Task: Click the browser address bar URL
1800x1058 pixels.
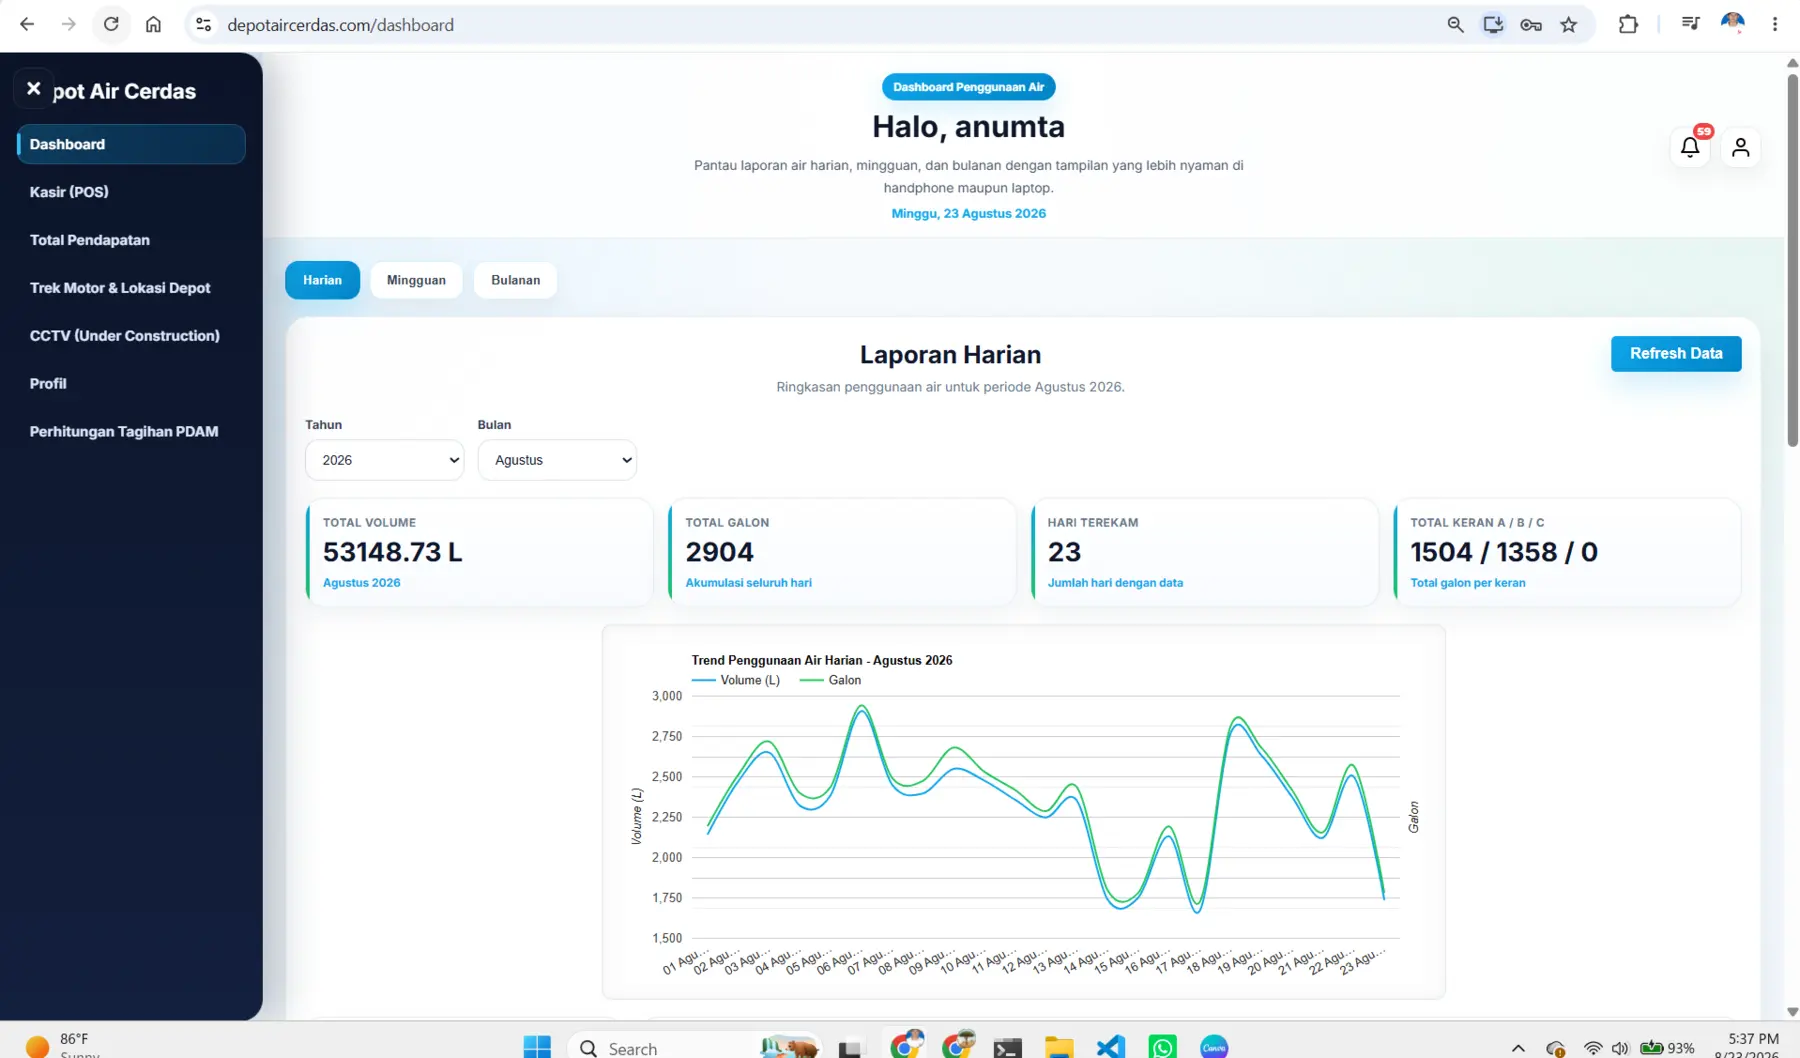Action: (340, 25)
